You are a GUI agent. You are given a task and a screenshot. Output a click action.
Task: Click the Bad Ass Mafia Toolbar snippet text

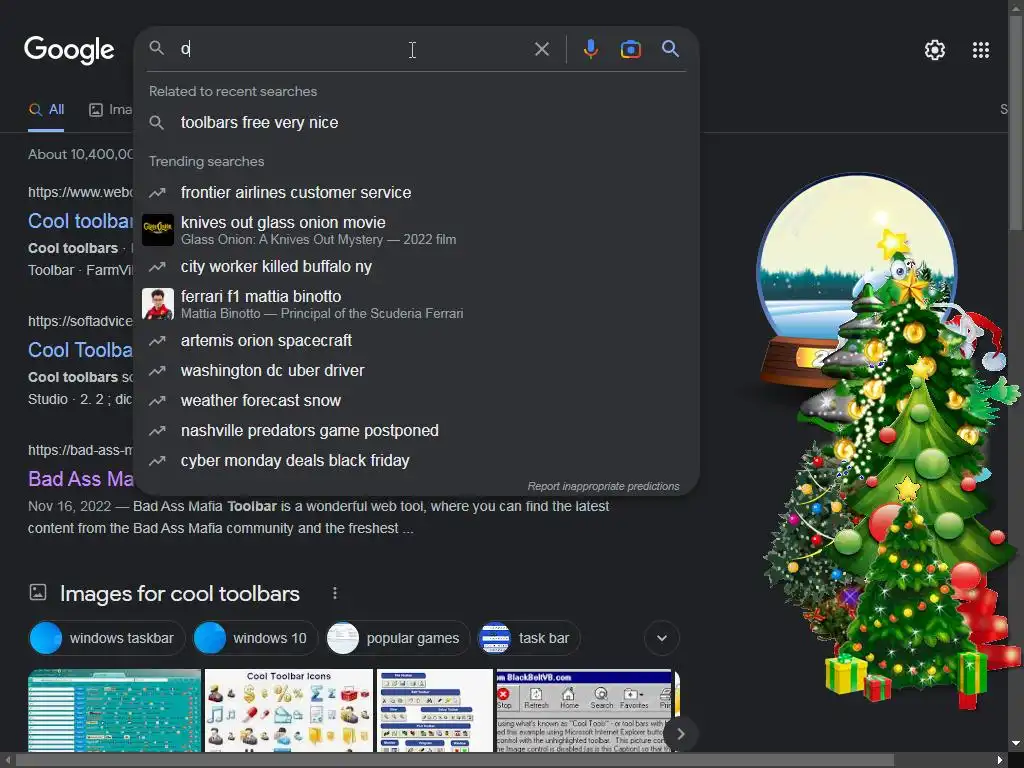319,517
